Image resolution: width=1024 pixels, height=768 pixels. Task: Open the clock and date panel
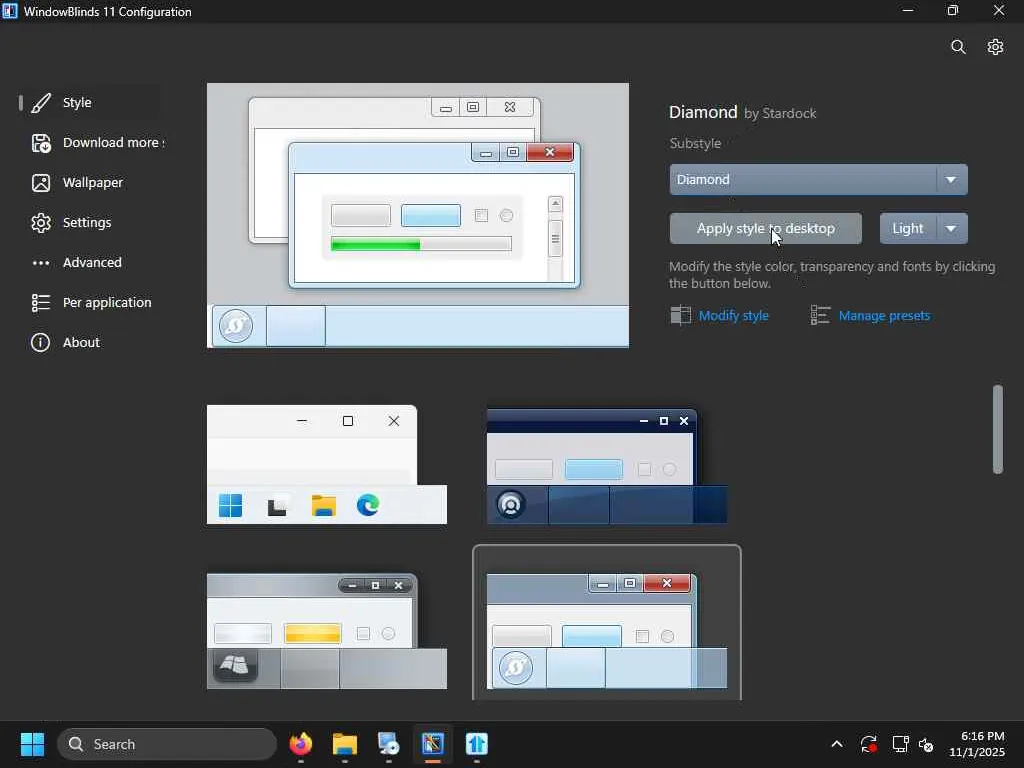(976, 744)
